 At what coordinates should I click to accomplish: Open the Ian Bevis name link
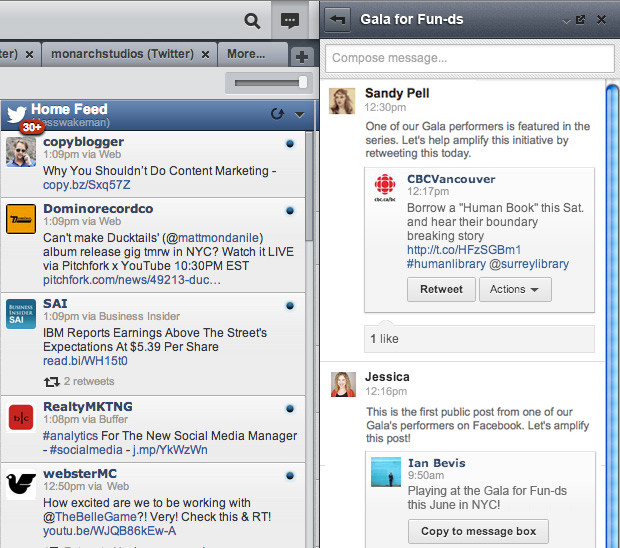point(437,463)
